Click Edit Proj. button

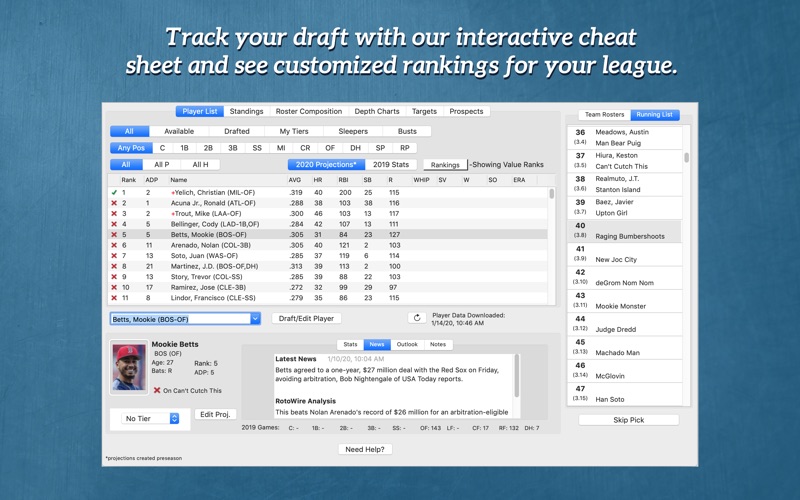pyautogui.click(x=215, y=414)
